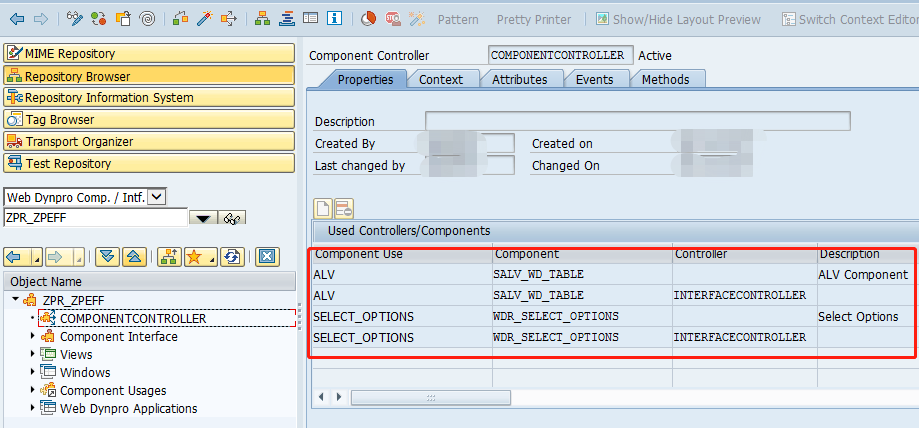Click Collapse All Nodes double-up arrow
Screen dimensions: 919x428
coord(134,257)
